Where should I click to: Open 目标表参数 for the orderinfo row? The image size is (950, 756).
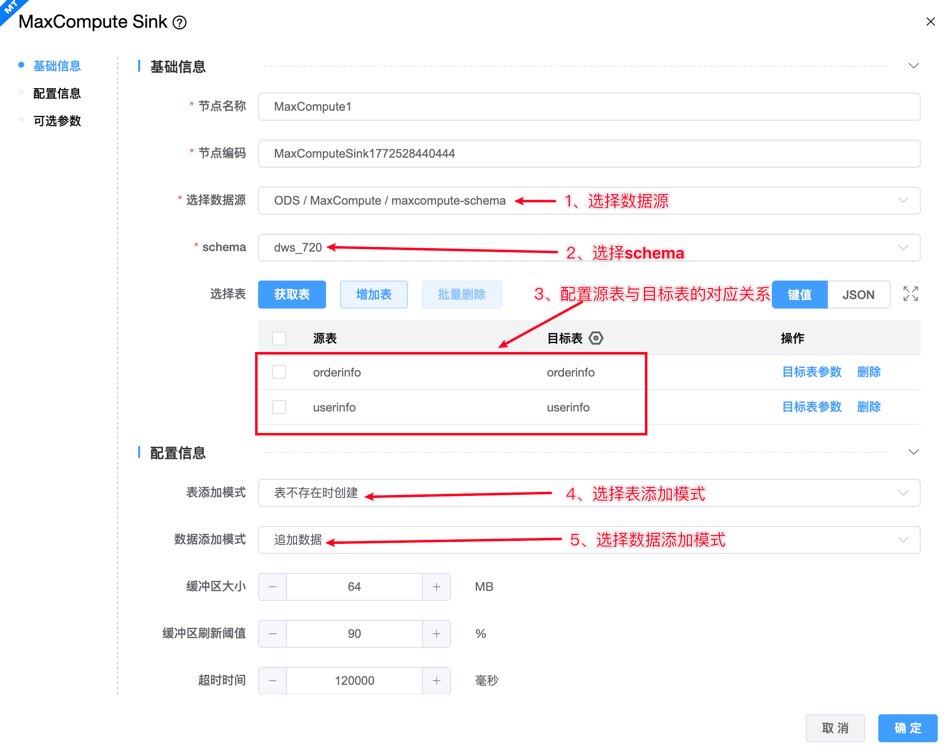pos(811,372)
